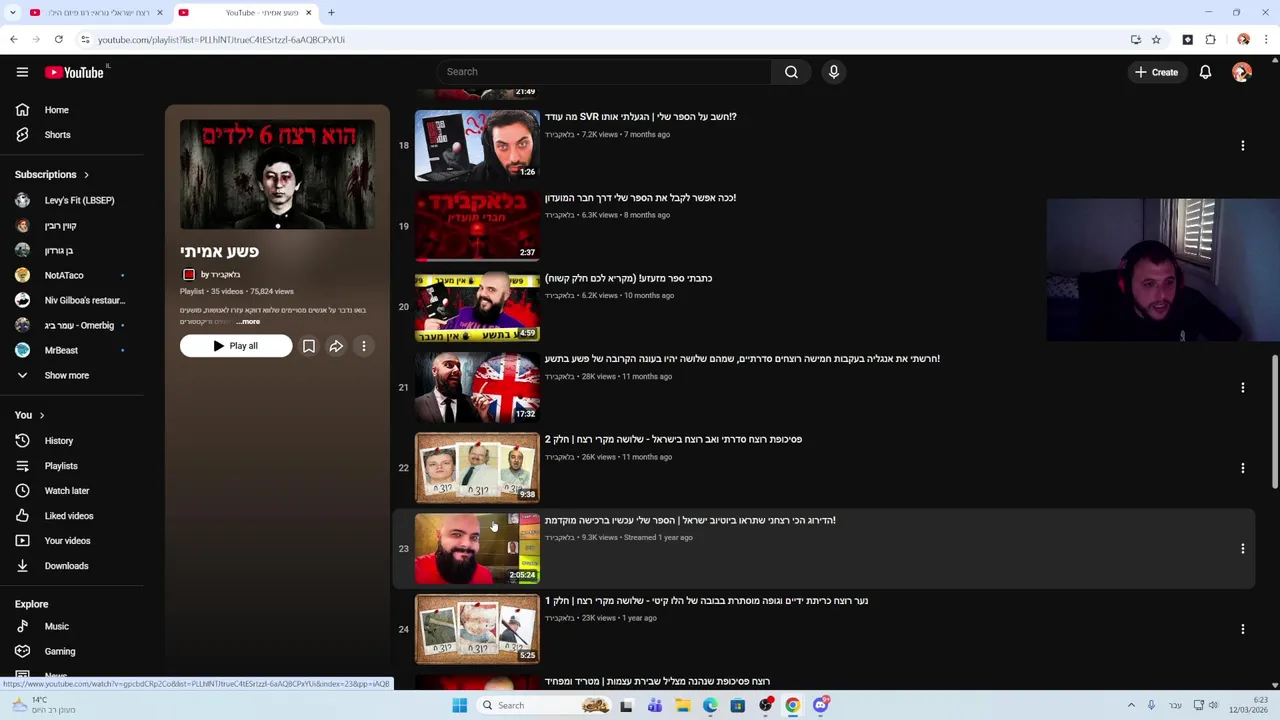Open playlist more-options three dots

click(x=364, y=346)
